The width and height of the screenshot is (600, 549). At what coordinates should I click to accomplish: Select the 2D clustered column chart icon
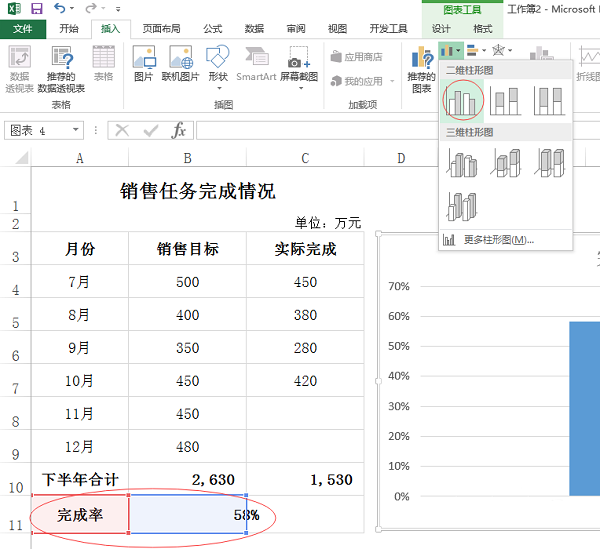click(462, 101)
